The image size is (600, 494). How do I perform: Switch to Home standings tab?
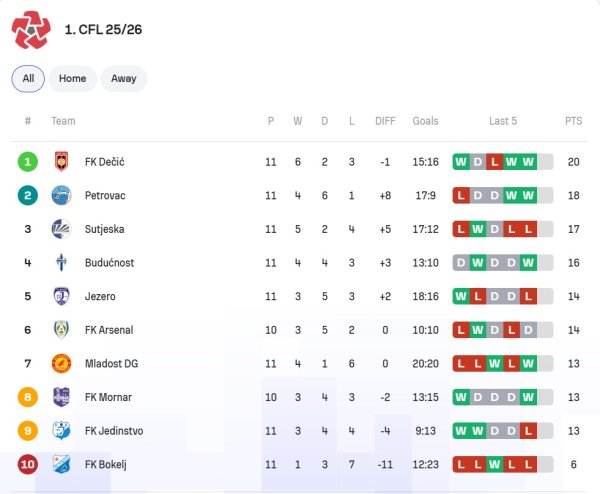coord(72,78)
